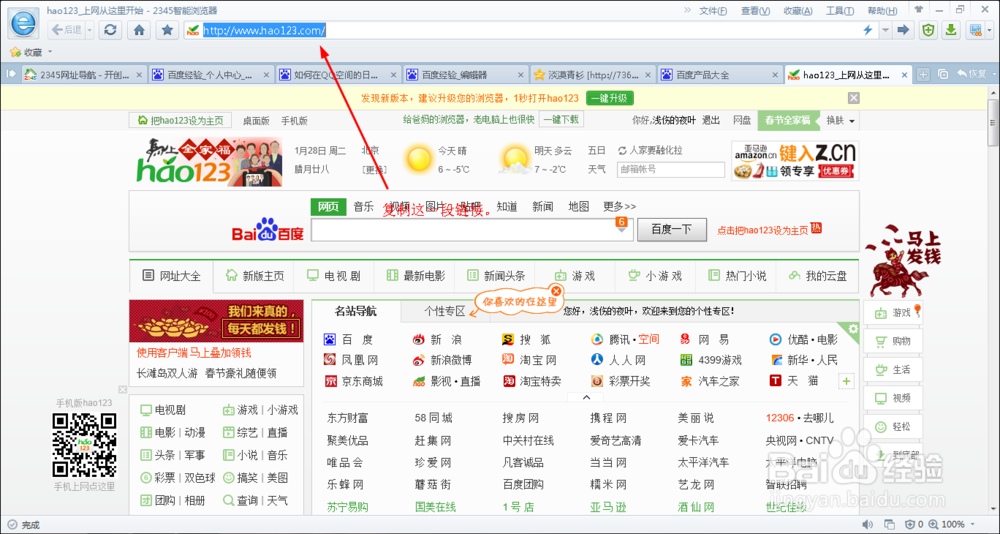
Task: Click the 视频 sidebar icon button
Action: 893,398
